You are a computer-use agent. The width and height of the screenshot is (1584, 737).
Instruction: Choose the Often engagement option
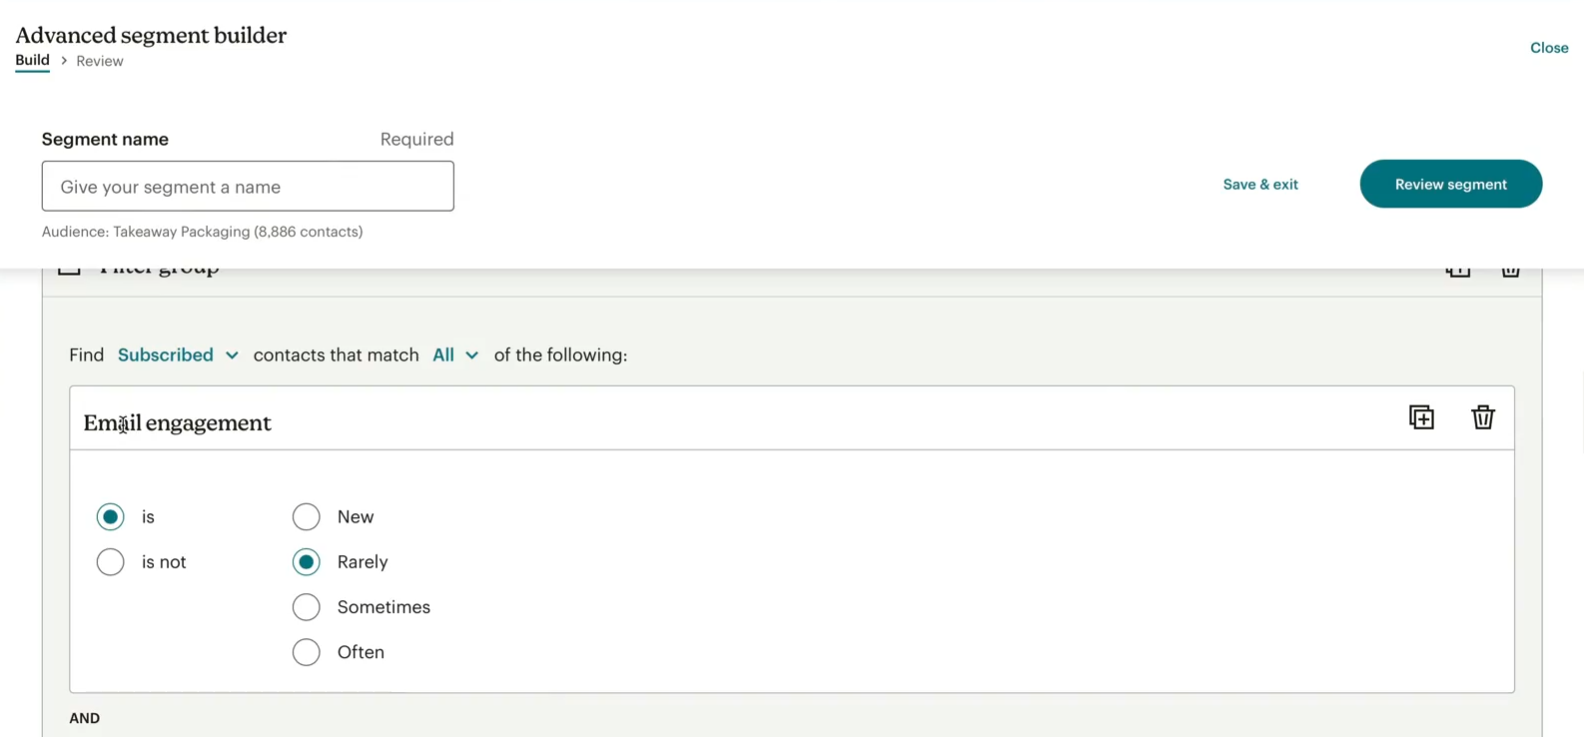click(306, 652)
